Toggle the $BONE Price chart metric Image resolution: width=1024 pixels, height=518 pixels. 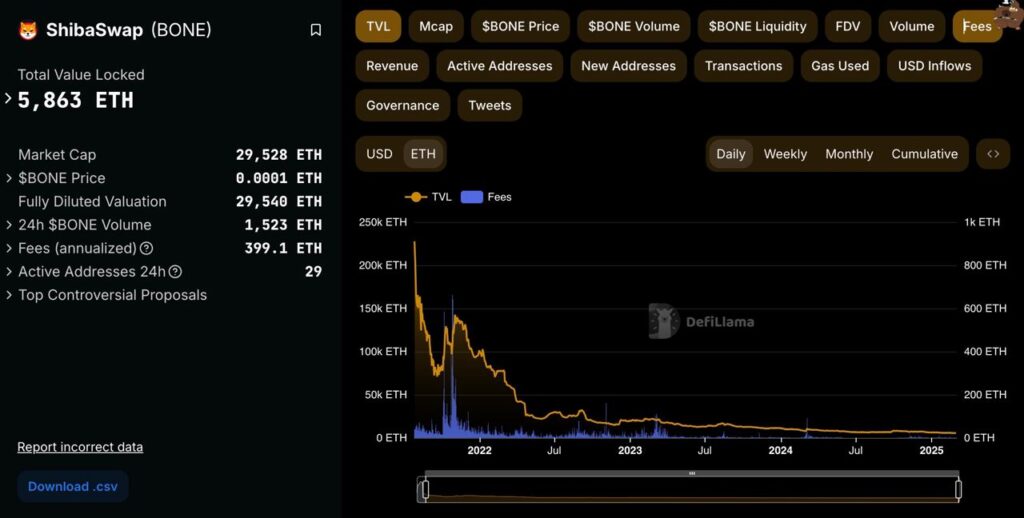[x=520, y=27]
